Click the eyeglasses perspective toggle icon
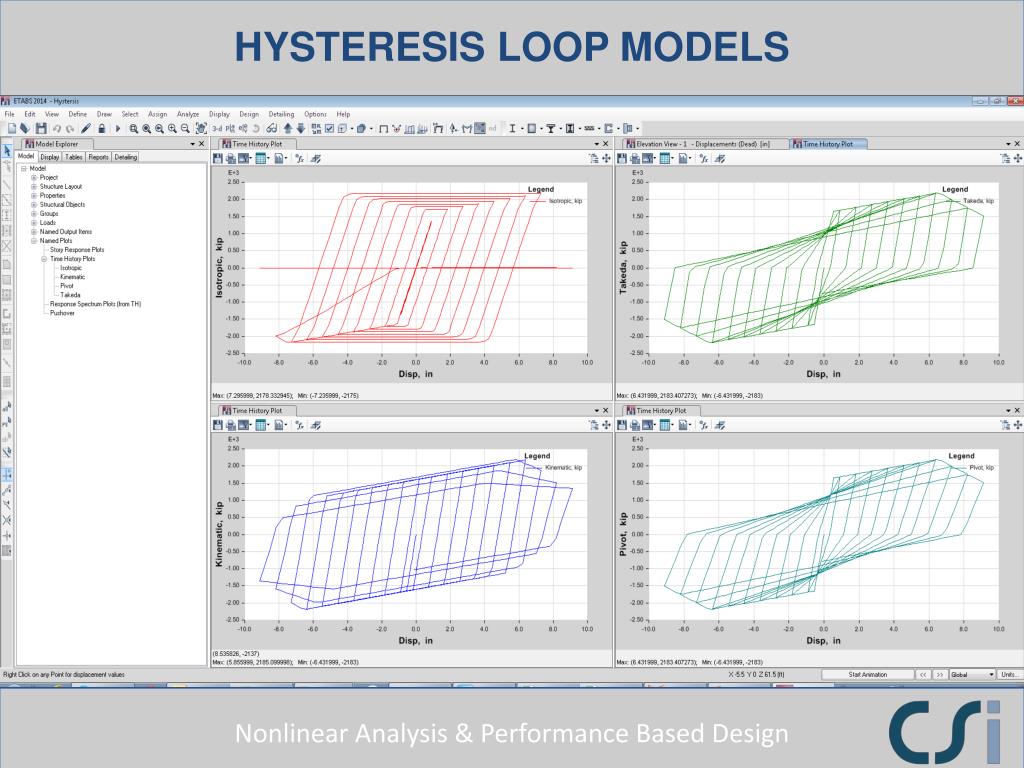Image resolution: width=1024 pixels, height=768 pixels. click(x=271, y=129)
